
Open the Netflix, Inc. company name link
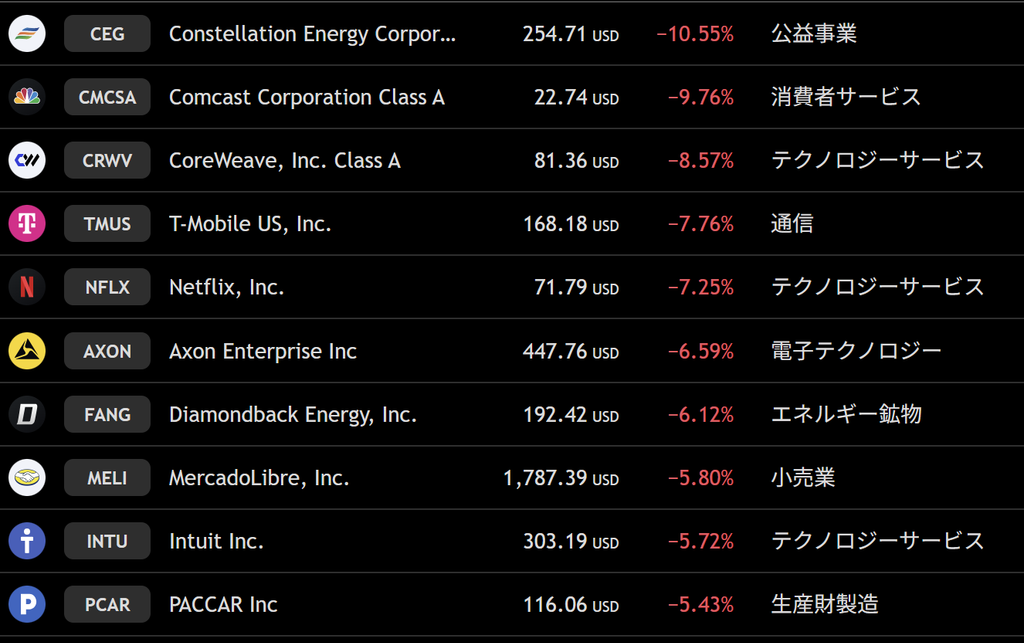coord(227,287)
